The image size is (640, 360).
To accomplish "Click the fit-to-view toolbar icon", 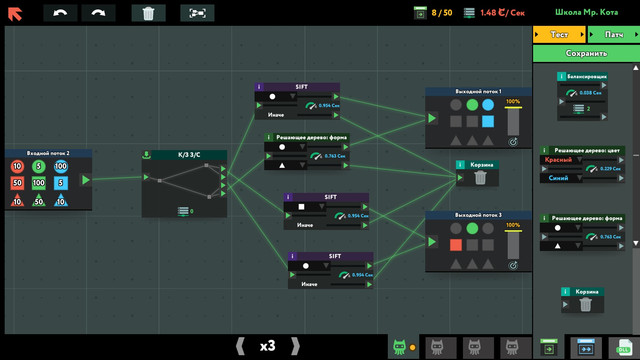I will (x=197, y=13).
